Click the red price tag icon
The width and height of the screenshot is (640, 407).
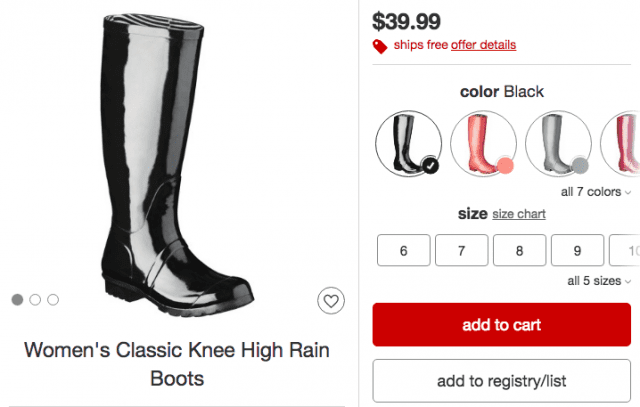pyautogui.click(x=380, y=46)
